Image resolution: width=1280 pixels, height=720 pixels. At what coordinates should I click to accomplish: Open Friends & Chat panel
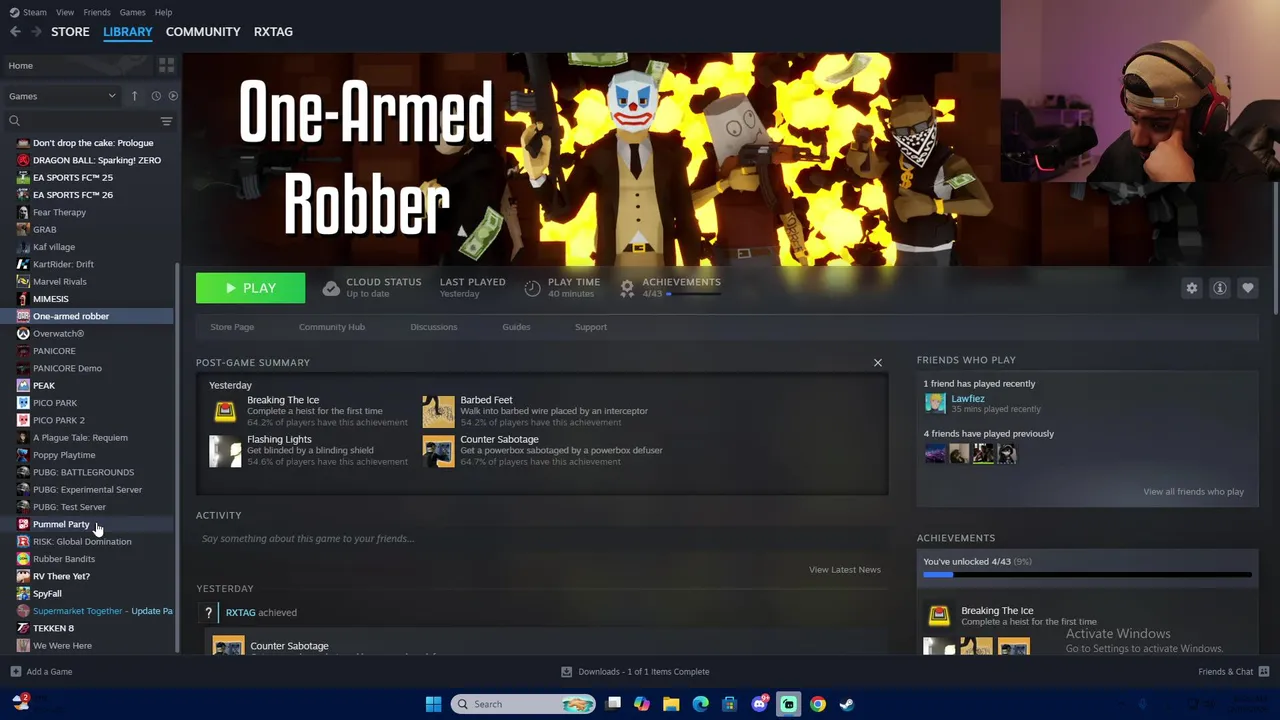[1234, 672]
